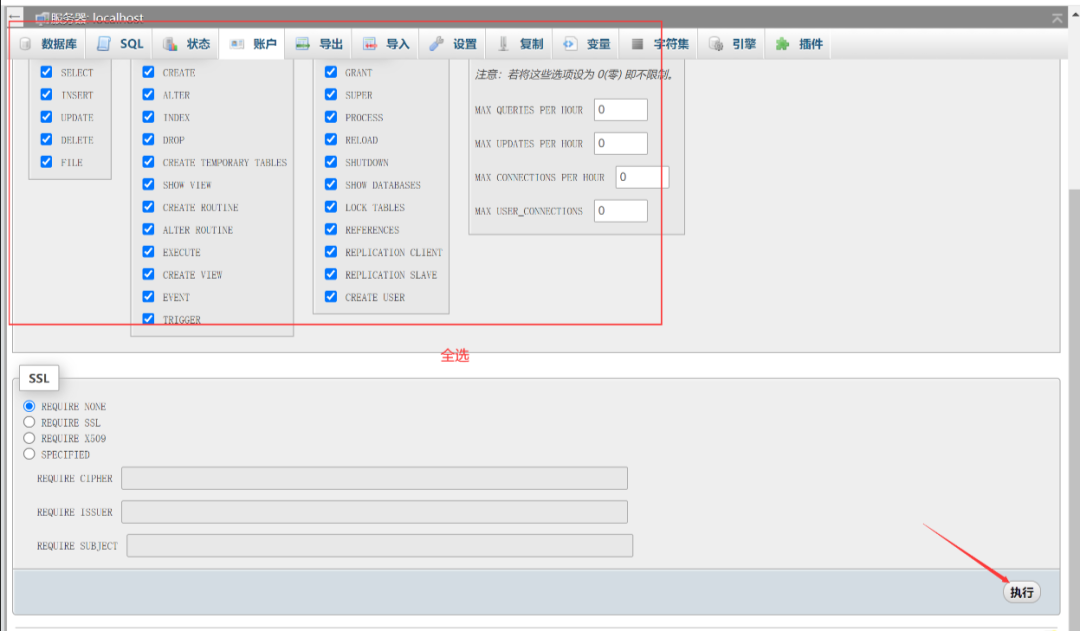Uncheck the FILE privilege
This screenshot has height=631, width=1080.
pyautogui.click(x=46, y=162)
